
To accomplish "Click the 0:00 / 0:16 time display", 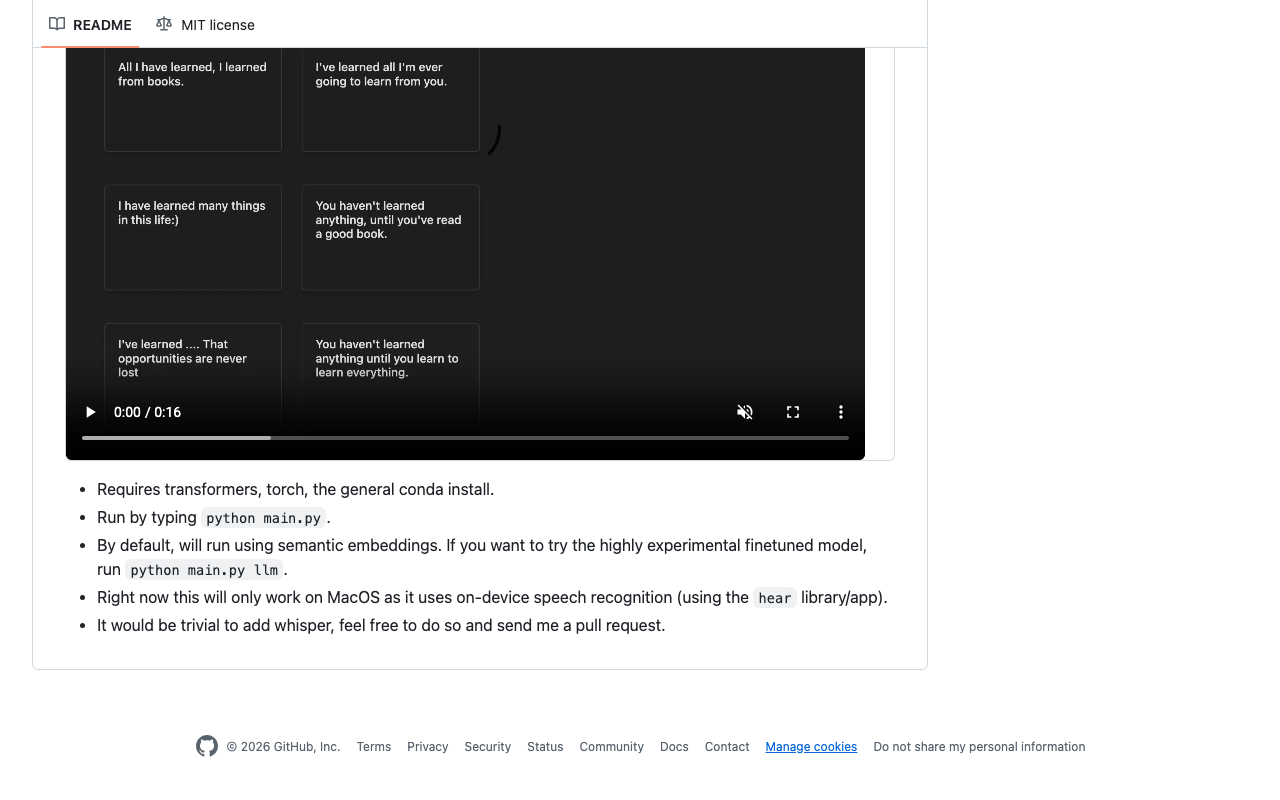I will 147,412.
